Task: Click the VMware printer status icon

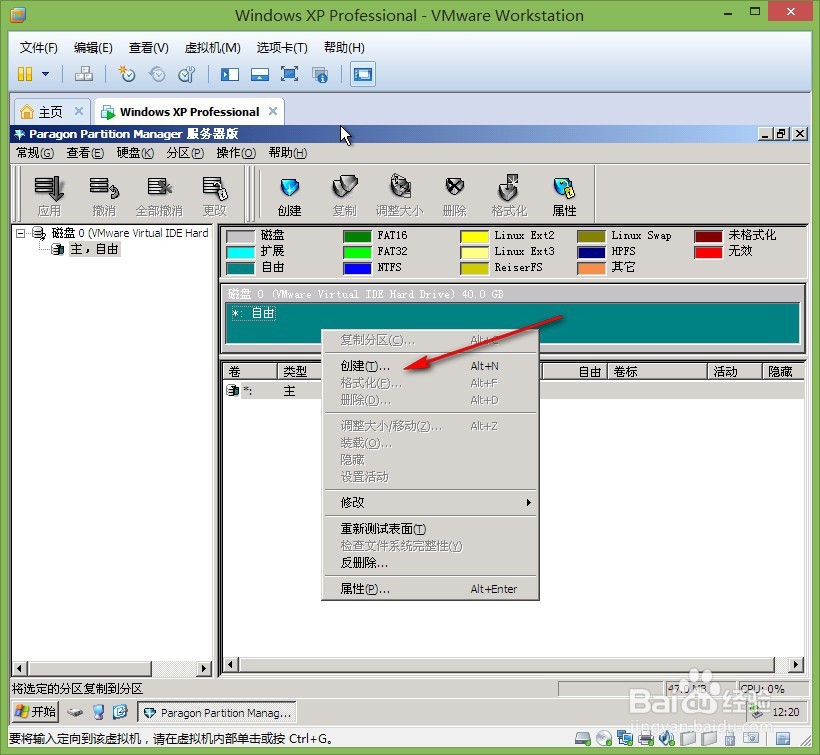Action: point(646,739)
